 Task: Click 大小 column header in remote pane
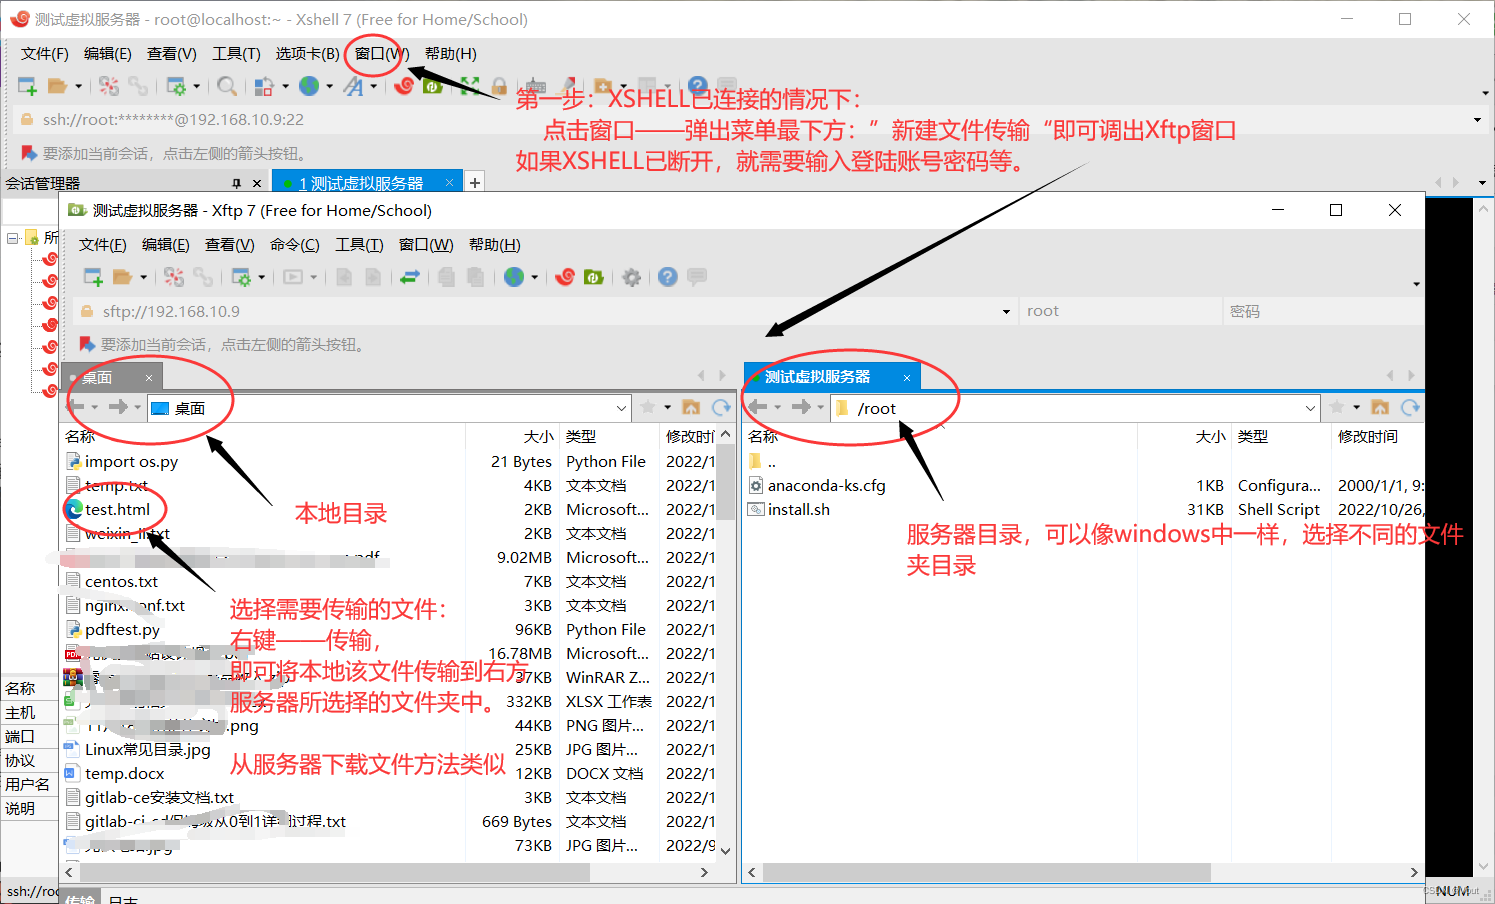click(x=1209, y=437)
